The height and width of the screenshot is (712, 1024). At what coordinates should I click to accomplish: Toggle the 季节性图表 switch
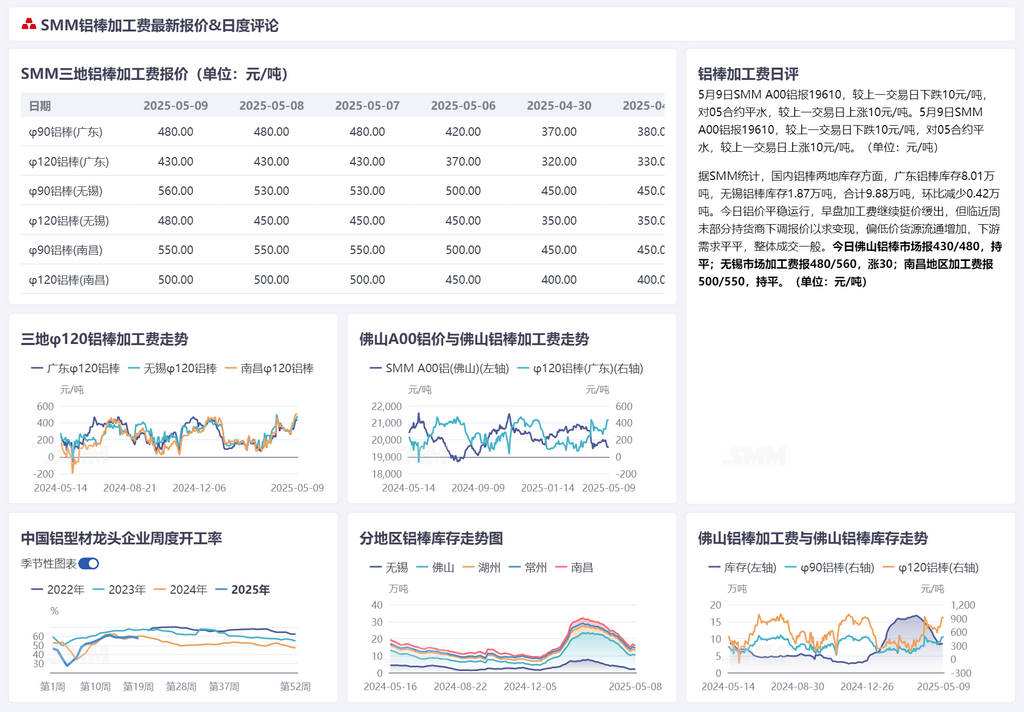click(x=89, y=564)
